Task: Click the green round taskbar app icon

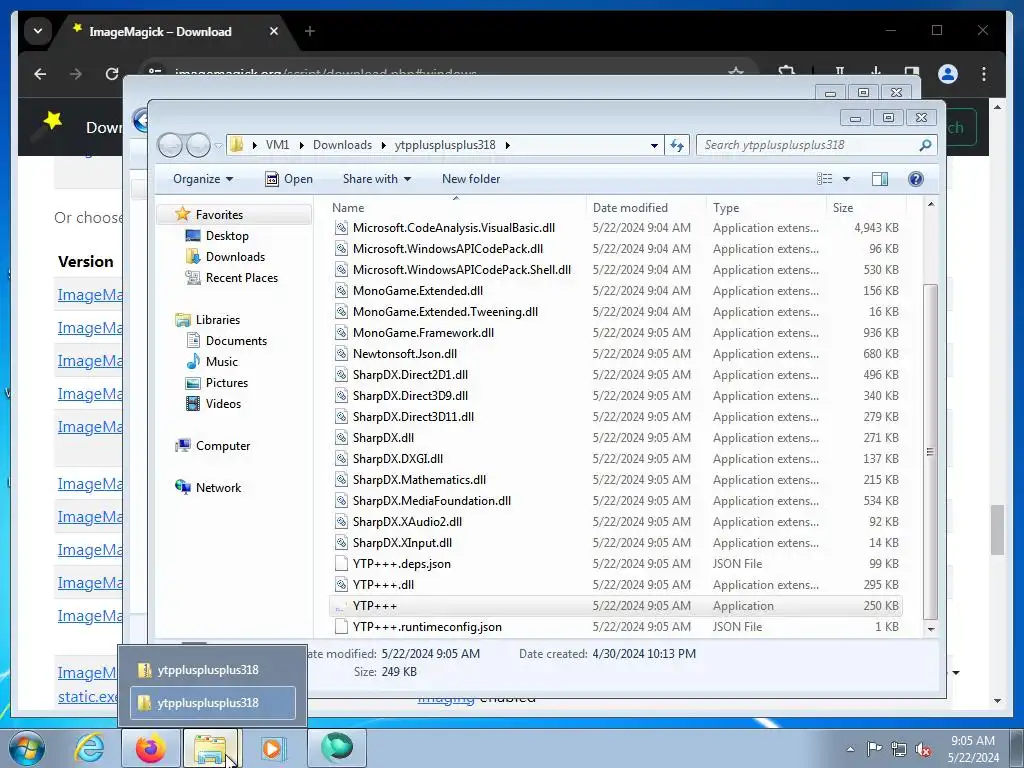Action: 337,748
